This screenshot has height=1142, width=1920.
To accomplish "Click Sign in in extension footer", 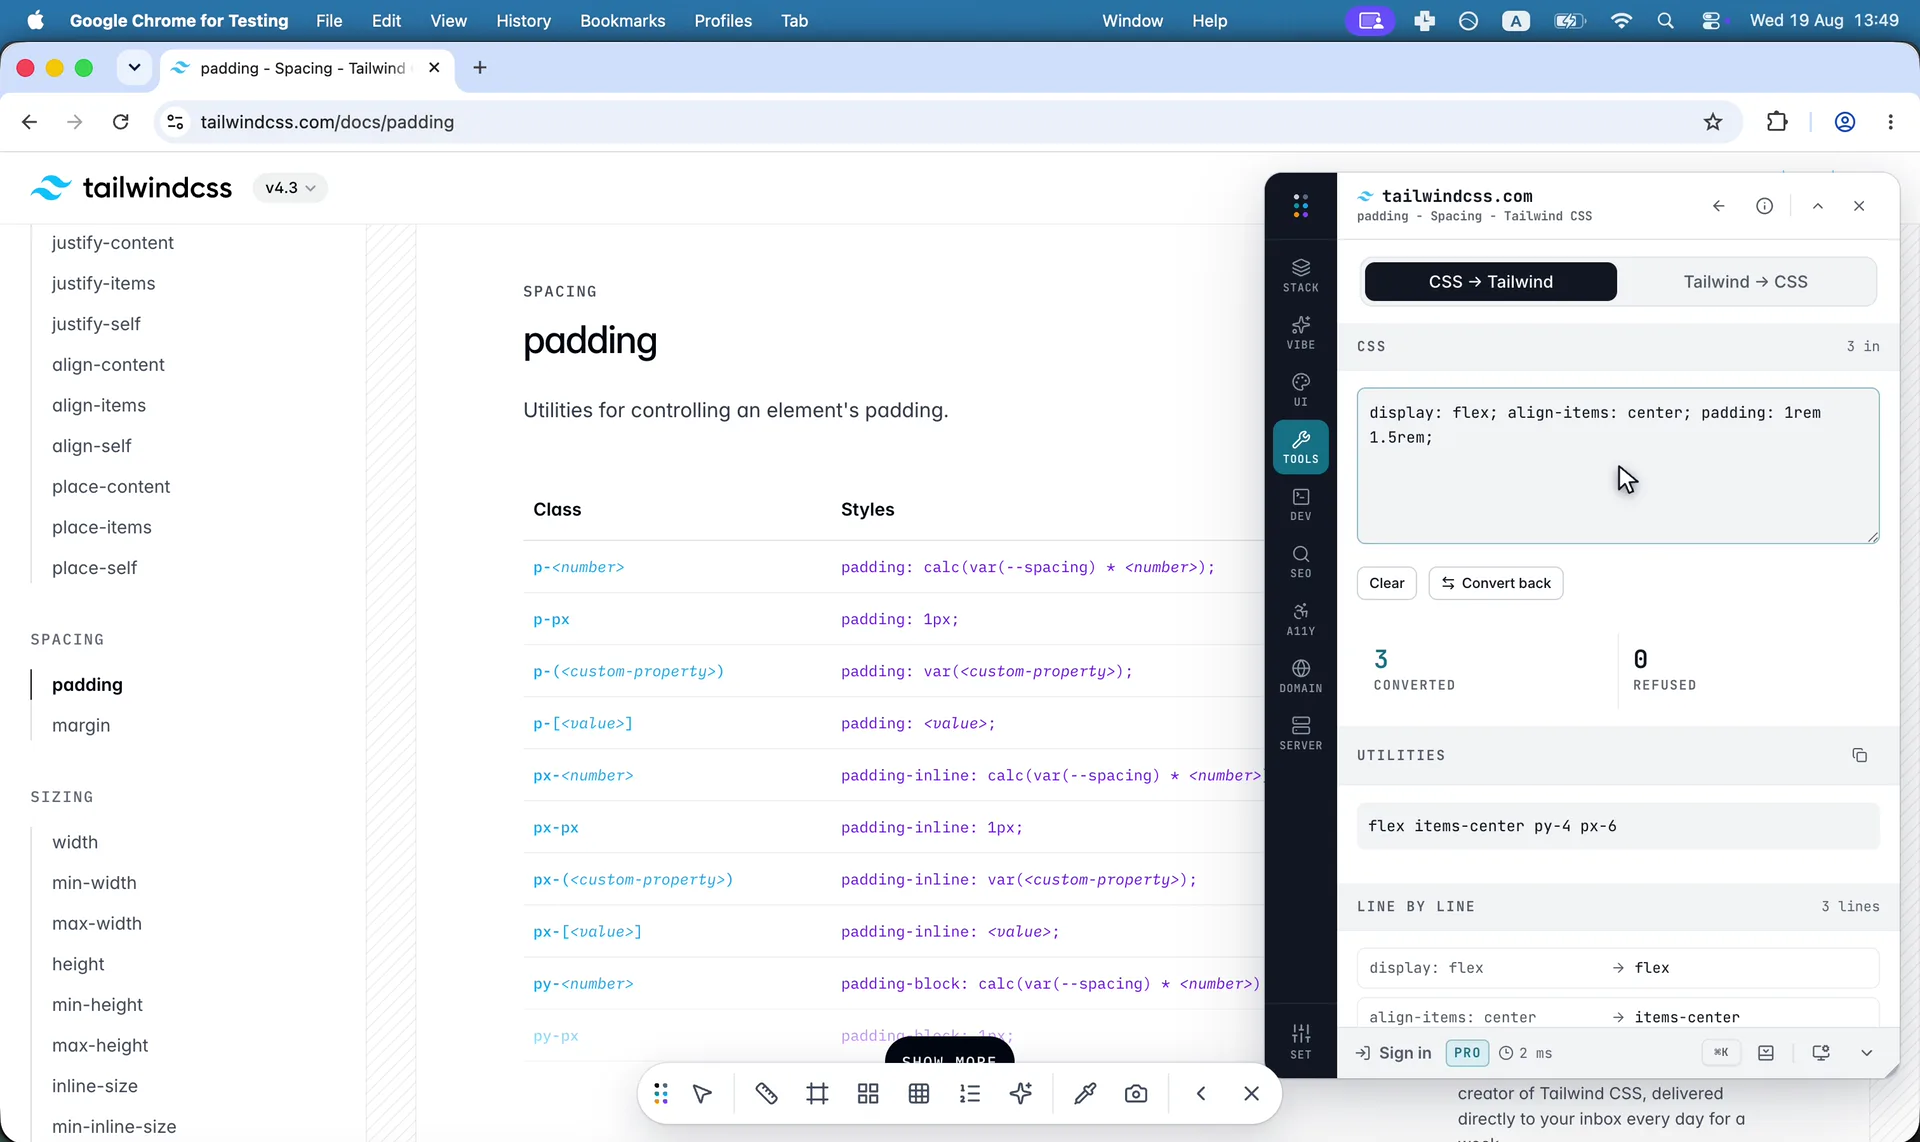I will tap(1393, 1053).
